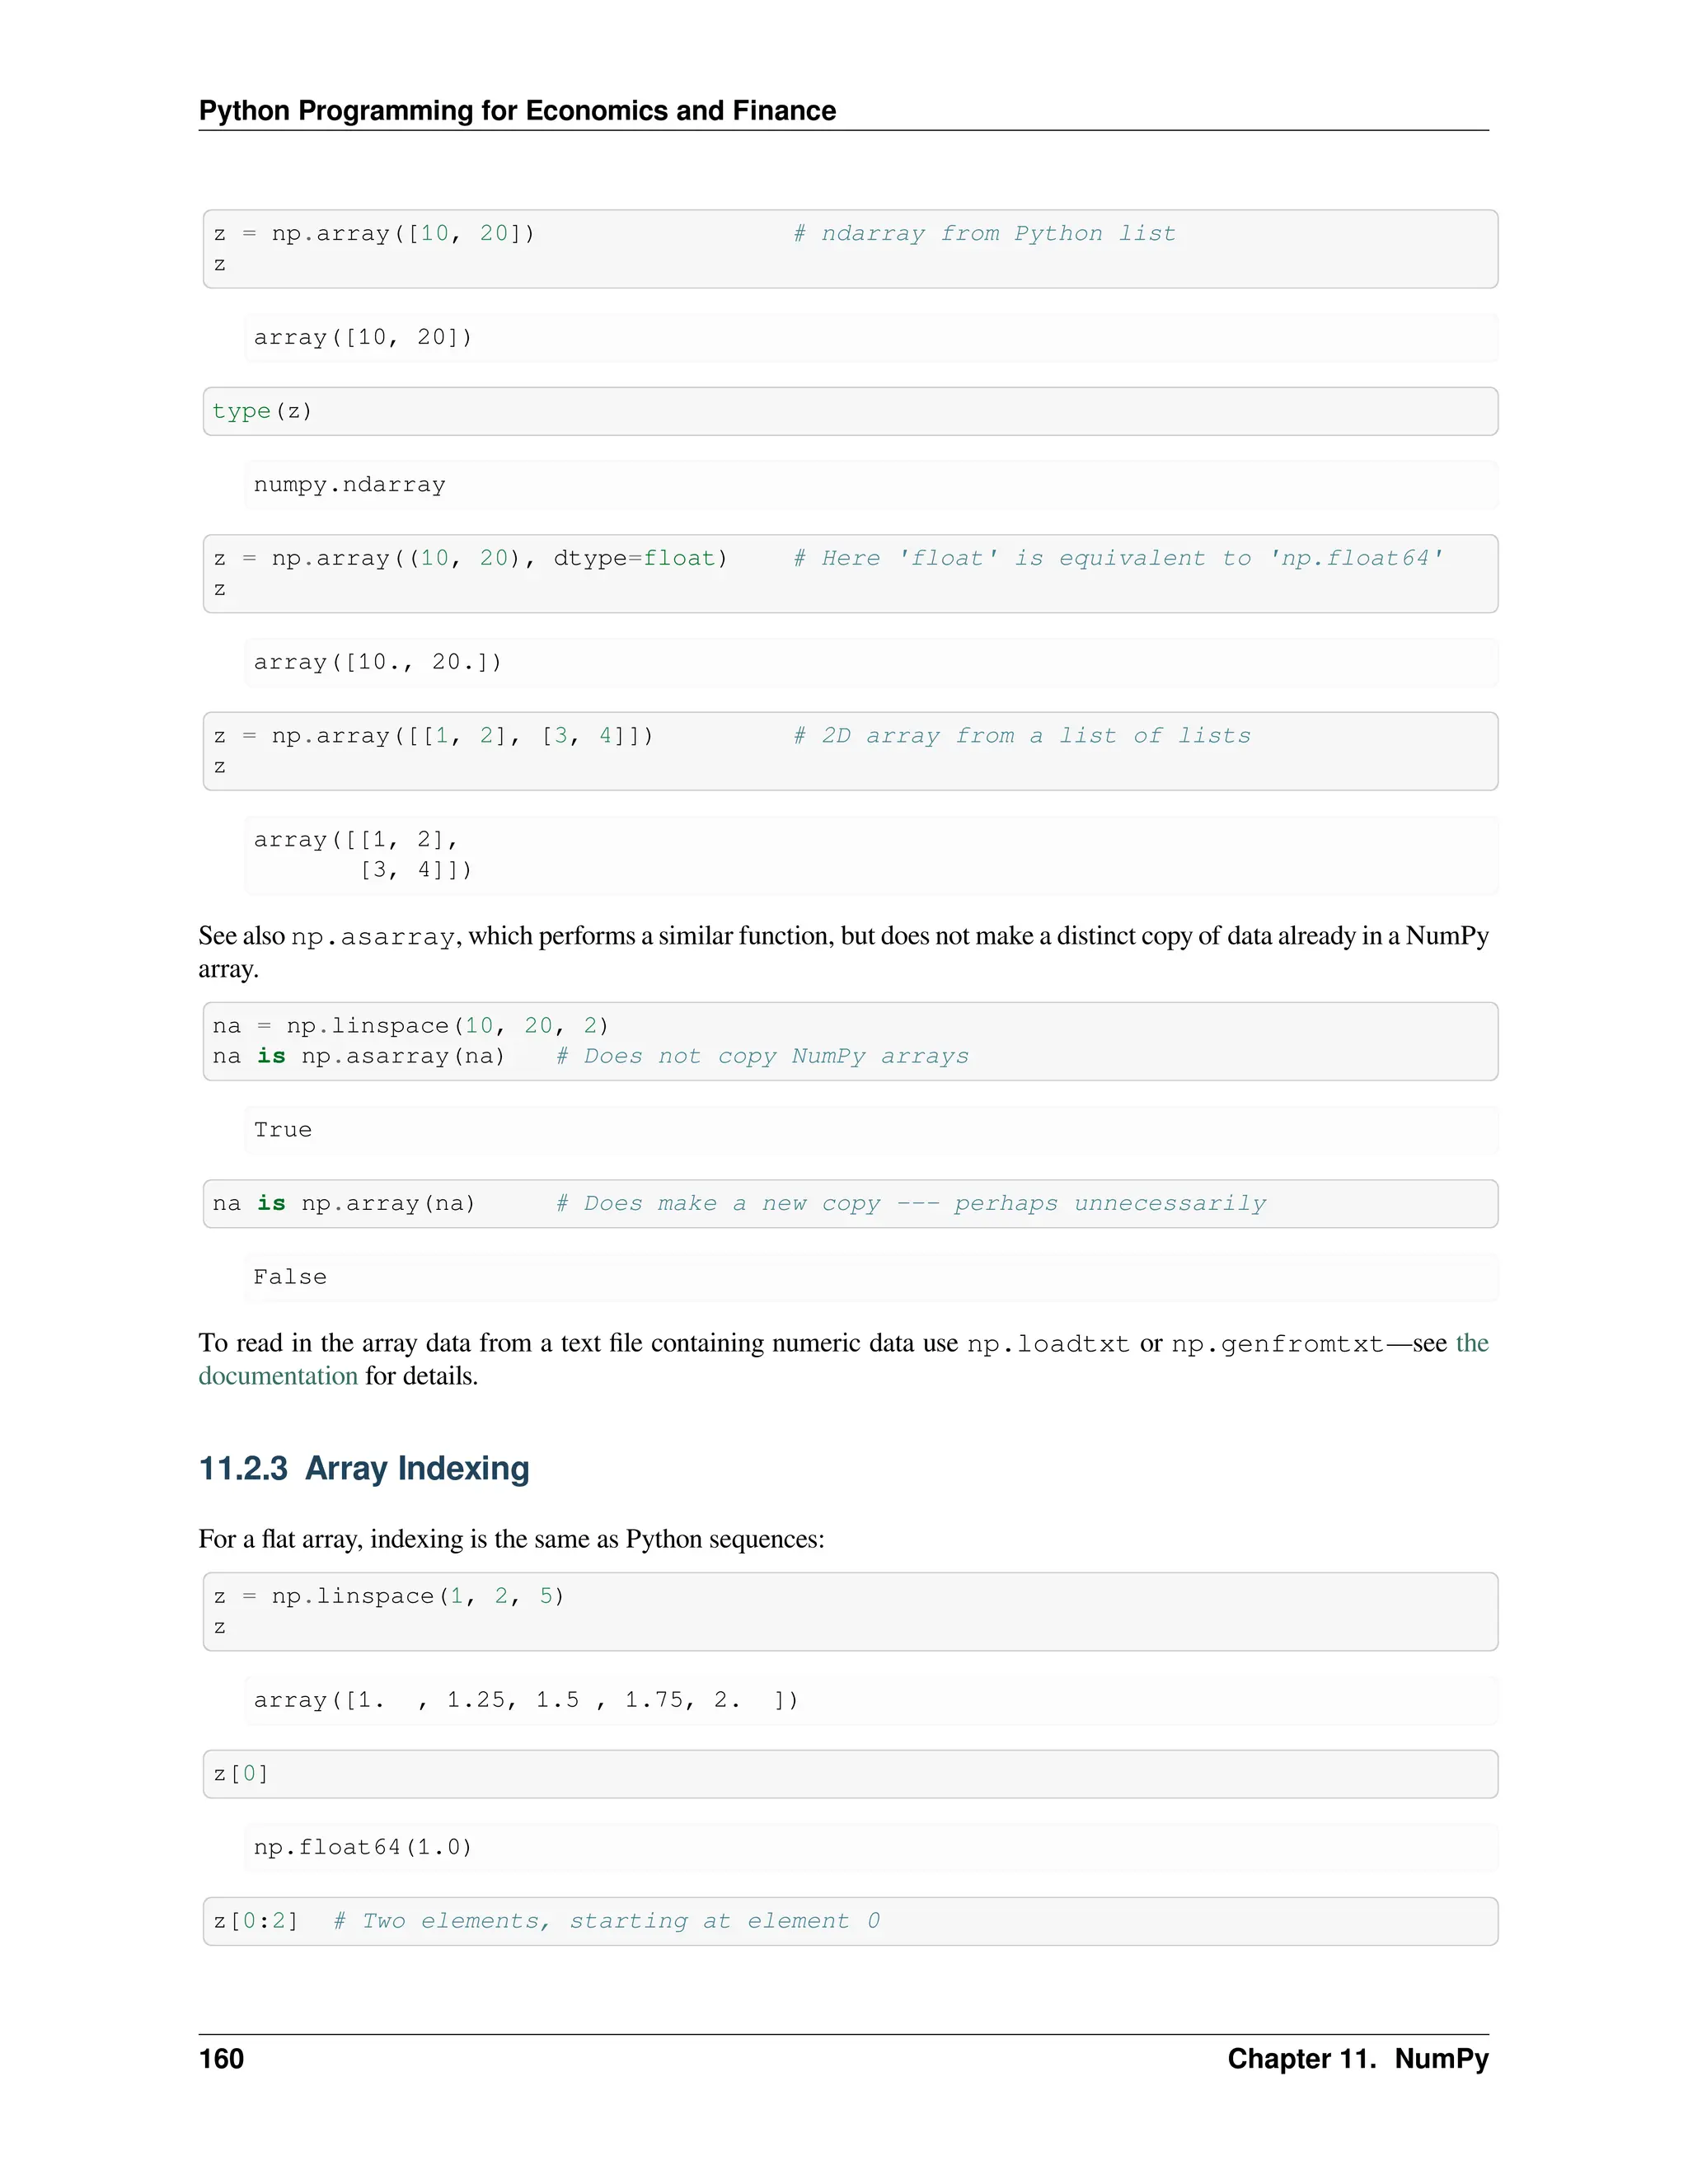Click the code 'z = np.linspace(1, 2, 5)'

pyautogui.click(x=389, y=1596)
